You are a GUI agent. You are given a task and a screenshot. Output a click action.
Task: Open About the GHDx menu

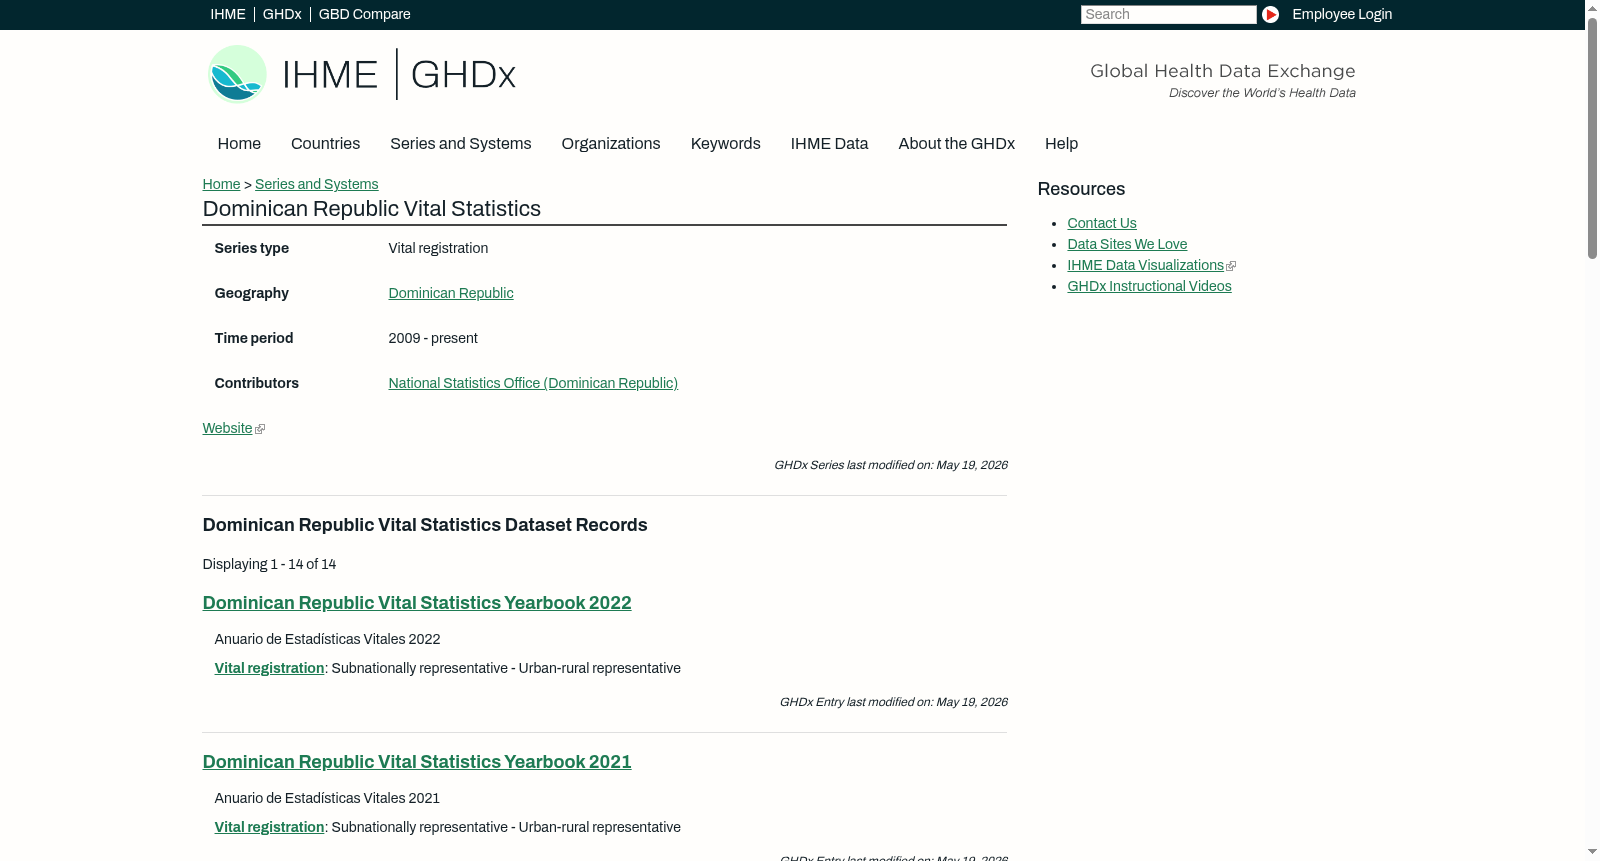point(957,144)
